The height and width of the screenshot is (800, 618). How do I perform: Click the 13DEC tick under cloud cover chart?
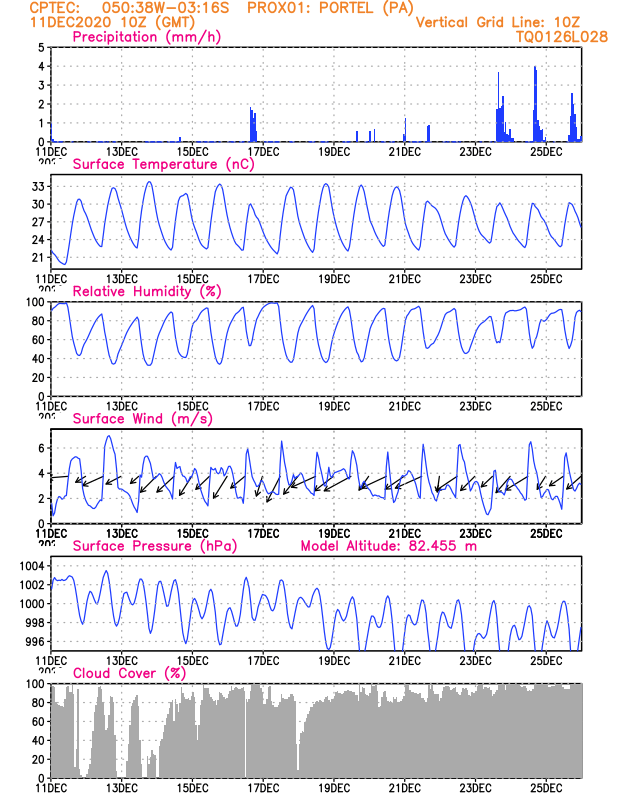(122, 788)
